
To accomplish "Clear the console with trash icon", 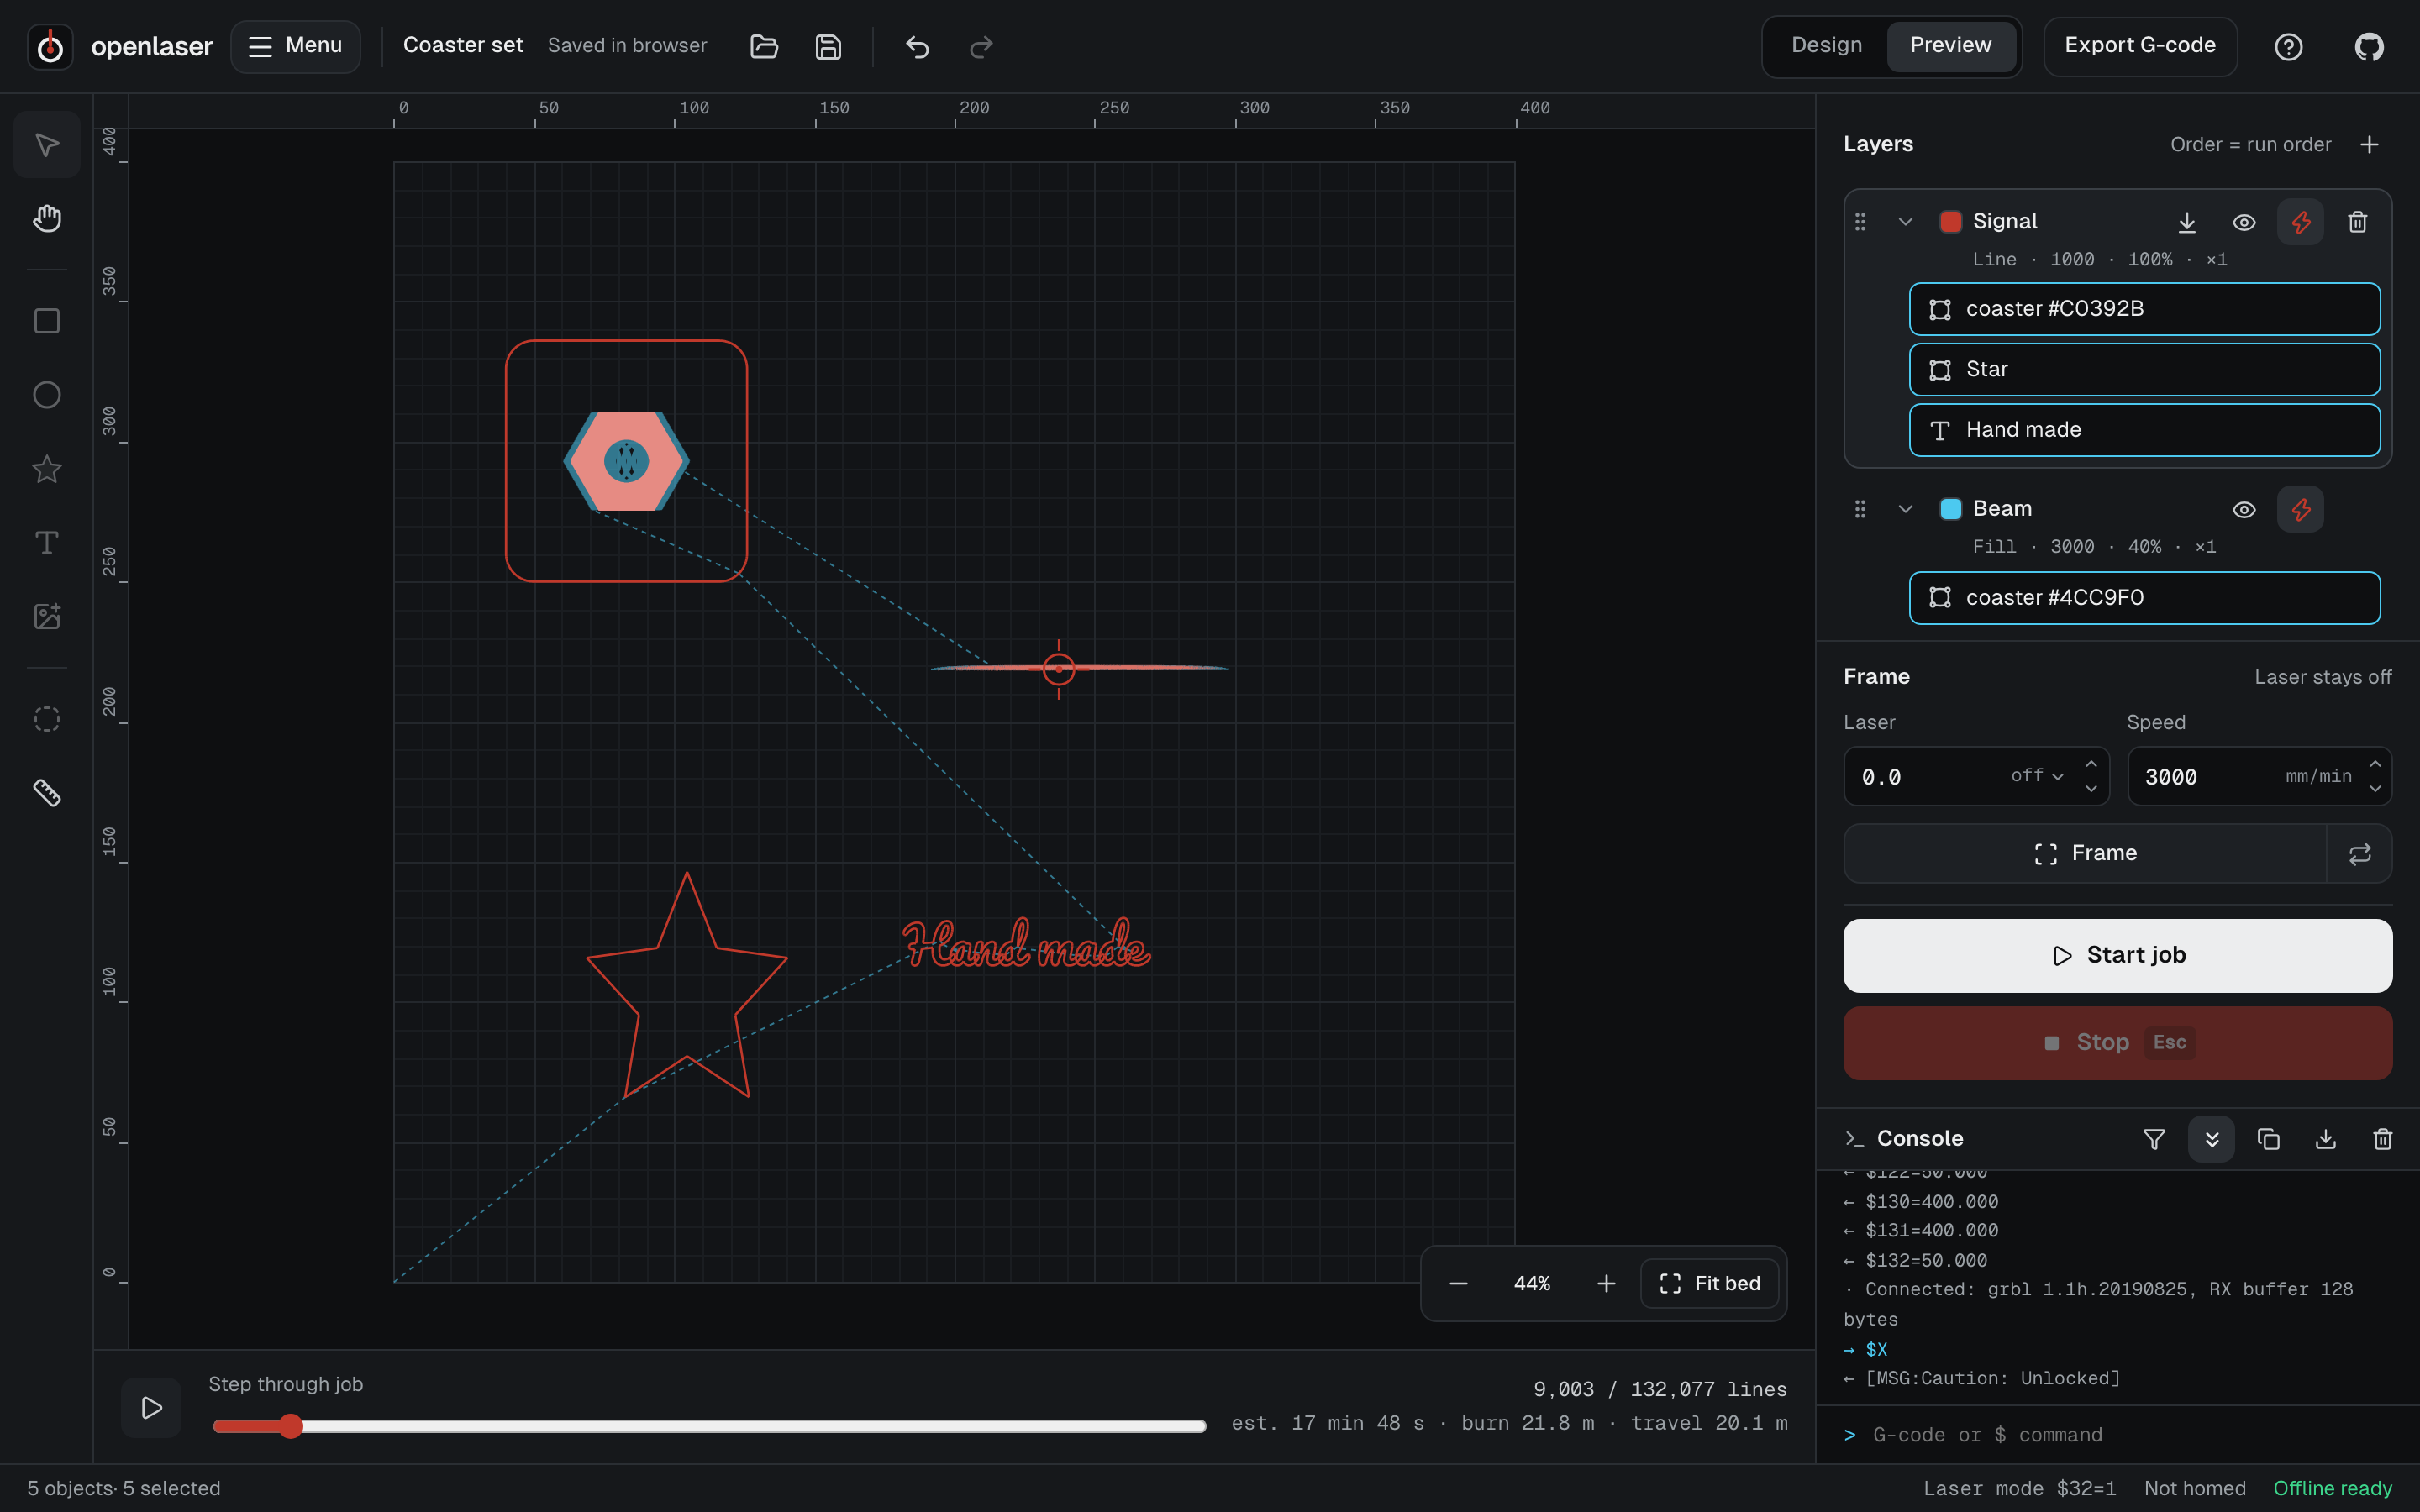I will pos(2382,1139).
